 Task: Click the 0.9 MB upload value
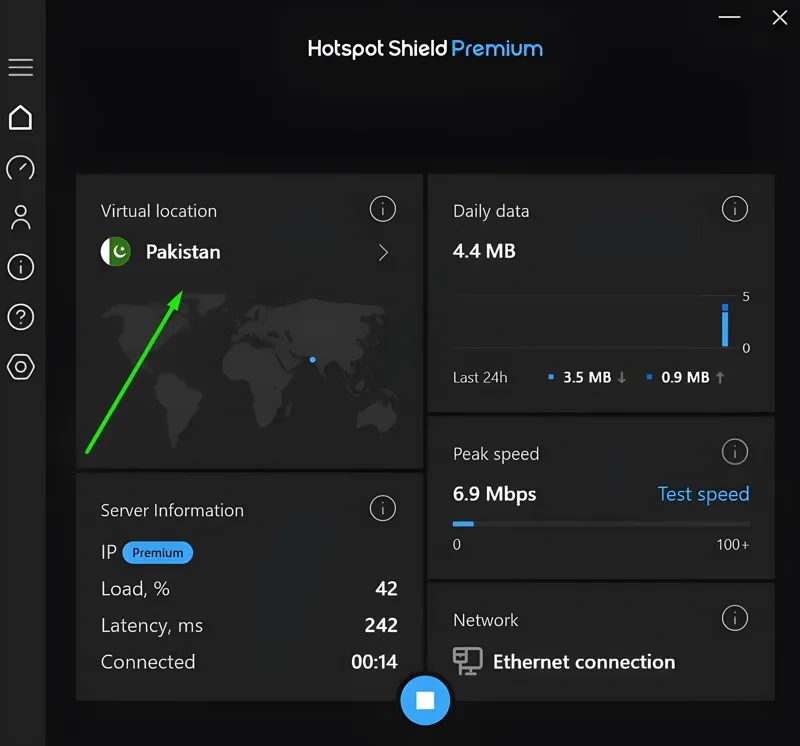tap(685, 378)
